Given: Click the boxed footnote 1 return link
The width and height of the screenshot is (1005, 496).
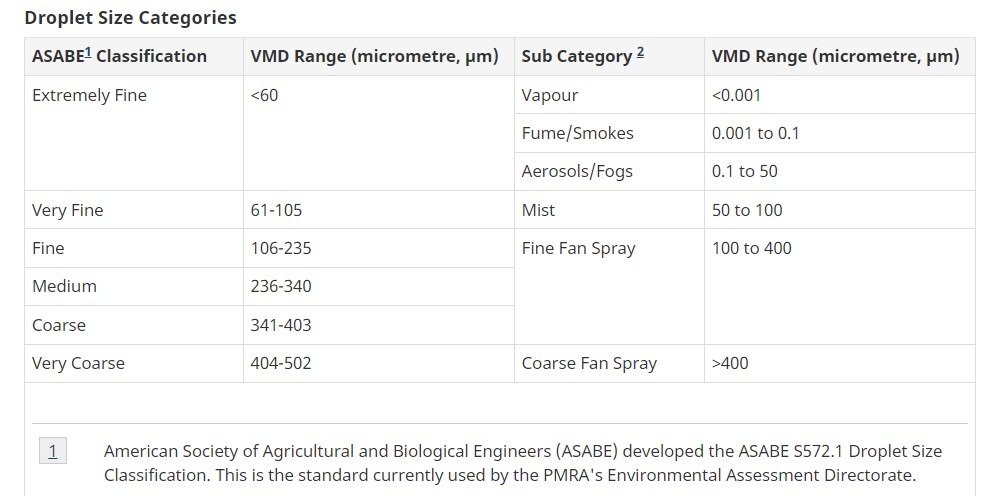Looking at the screenshot, I should pos(53,452).
